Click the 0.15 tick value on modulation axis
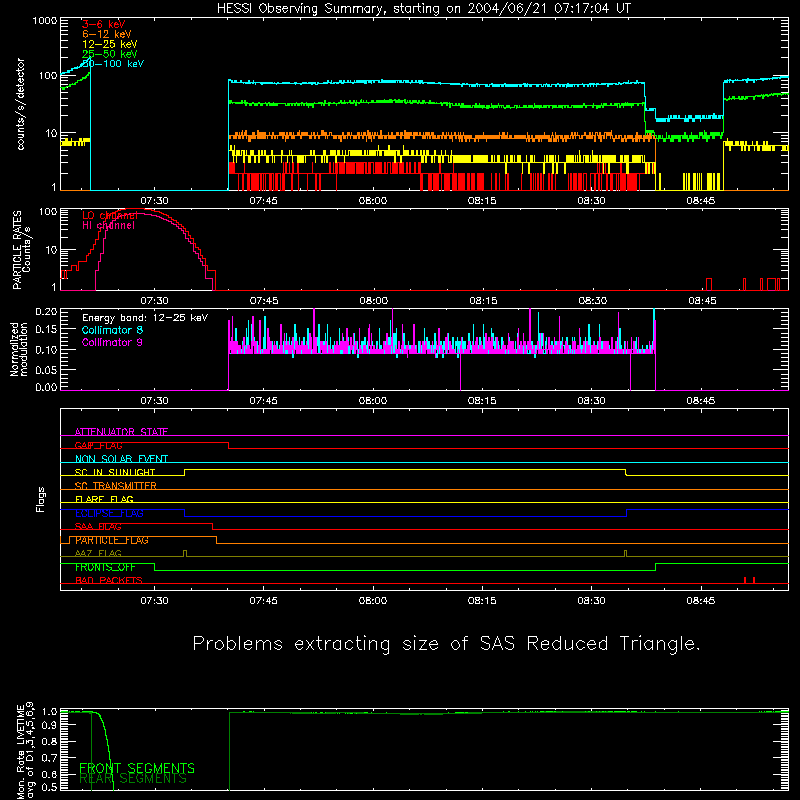The width and height of the screenshot is (800, 800). click(x=46, y=330)
